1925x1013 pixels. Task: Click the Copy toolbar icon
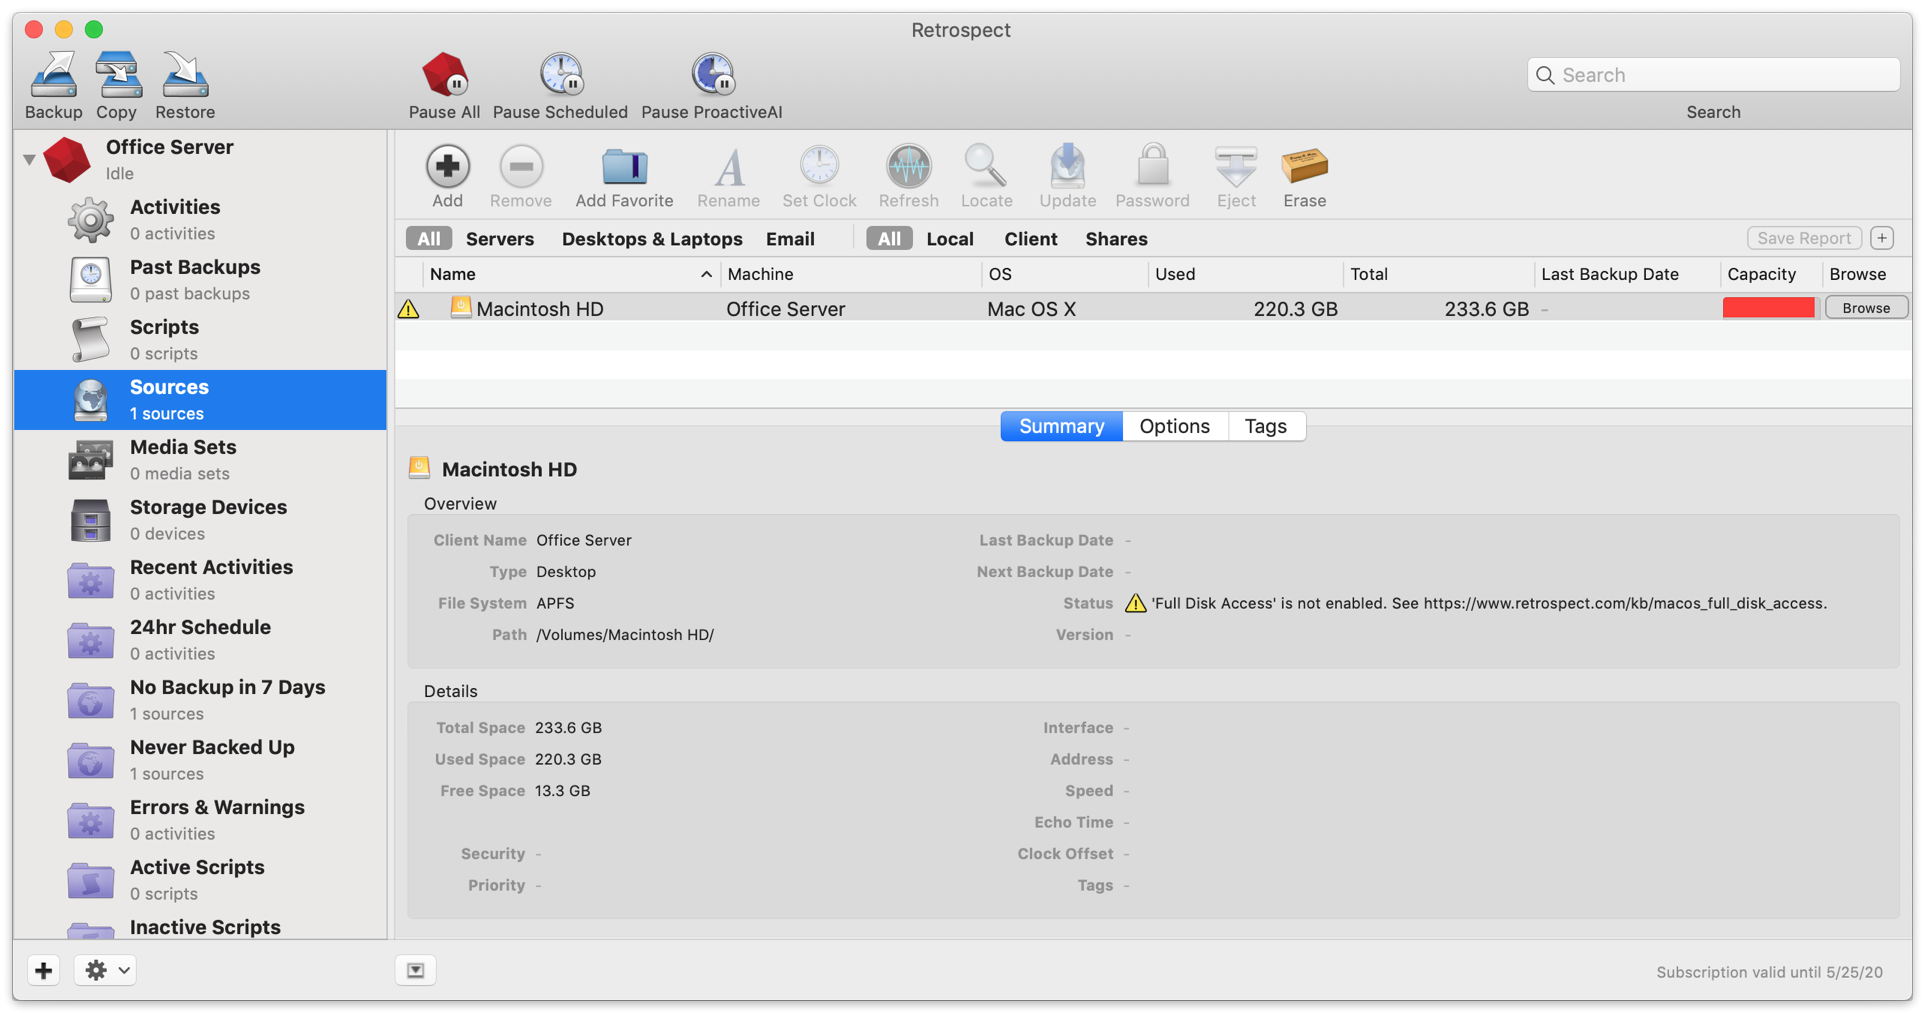coord(116,85)
